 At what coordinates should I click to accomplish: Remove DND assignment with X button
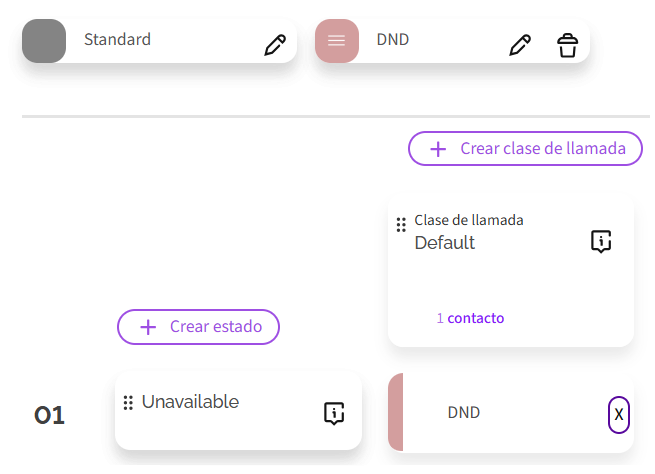pyautogui.click(x=619, y=414)
